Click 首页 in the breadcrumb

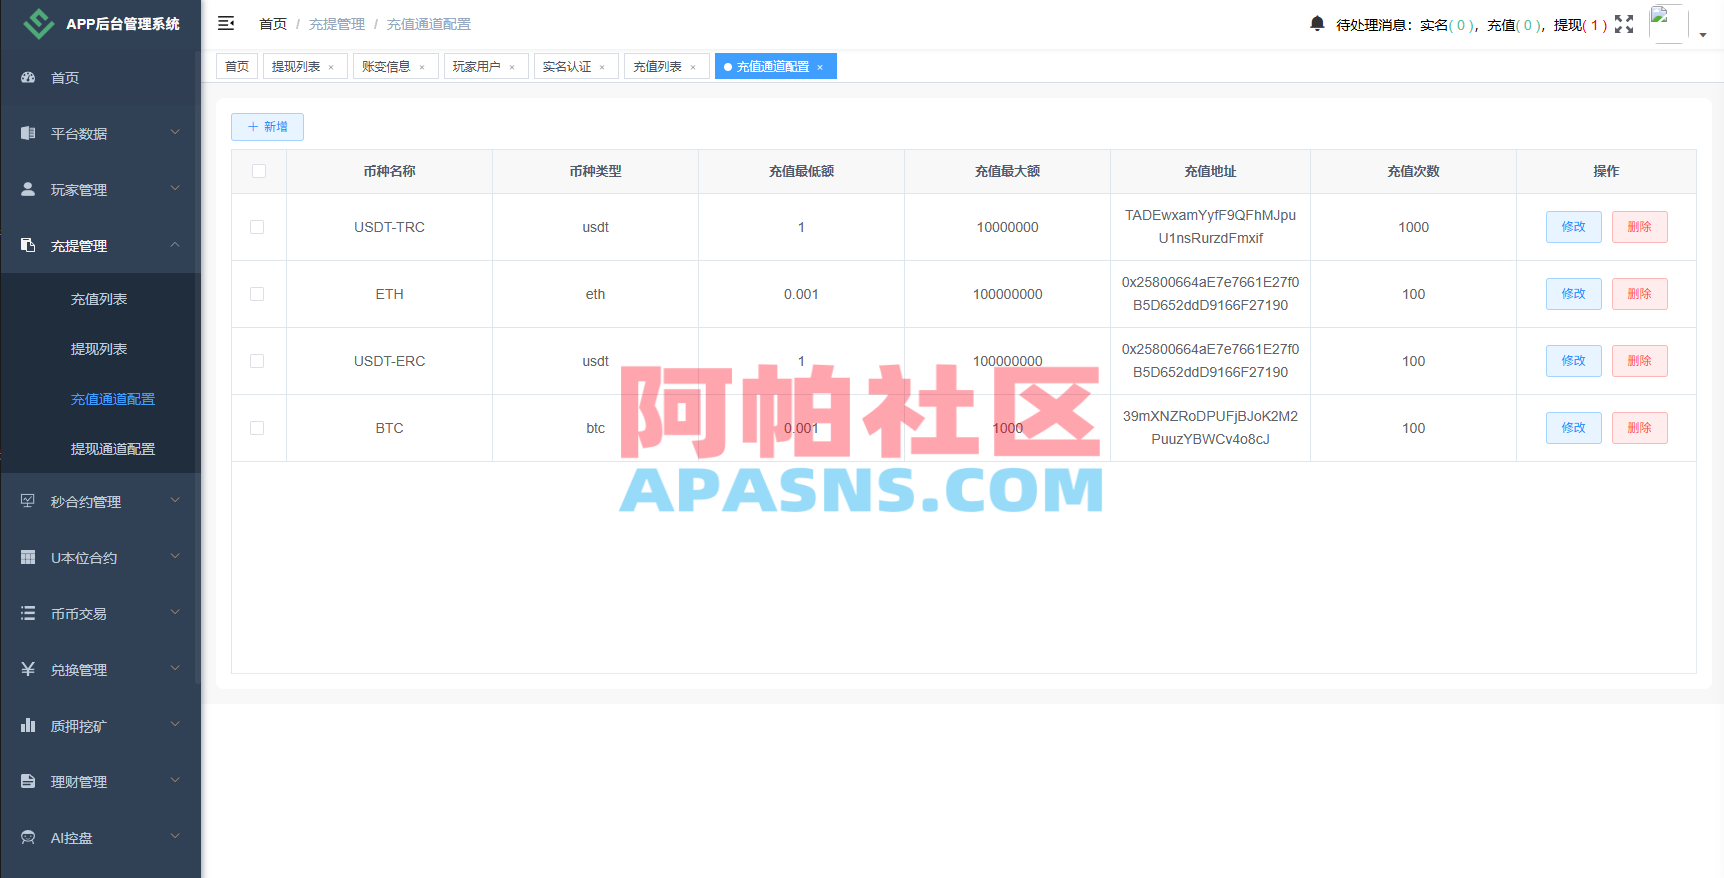[x=273, y=24]
